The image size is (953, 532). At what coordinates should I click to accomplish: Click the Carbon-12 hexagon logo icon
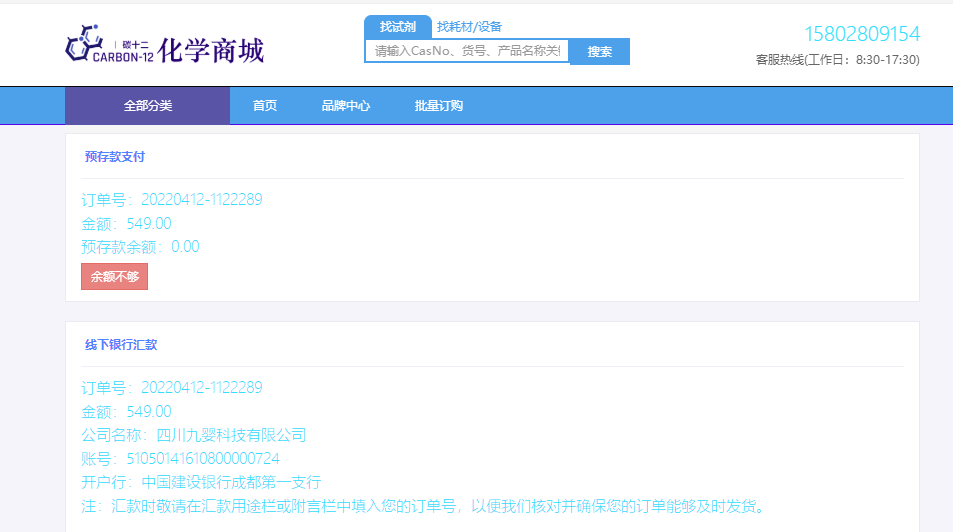[x=85, y=45]
